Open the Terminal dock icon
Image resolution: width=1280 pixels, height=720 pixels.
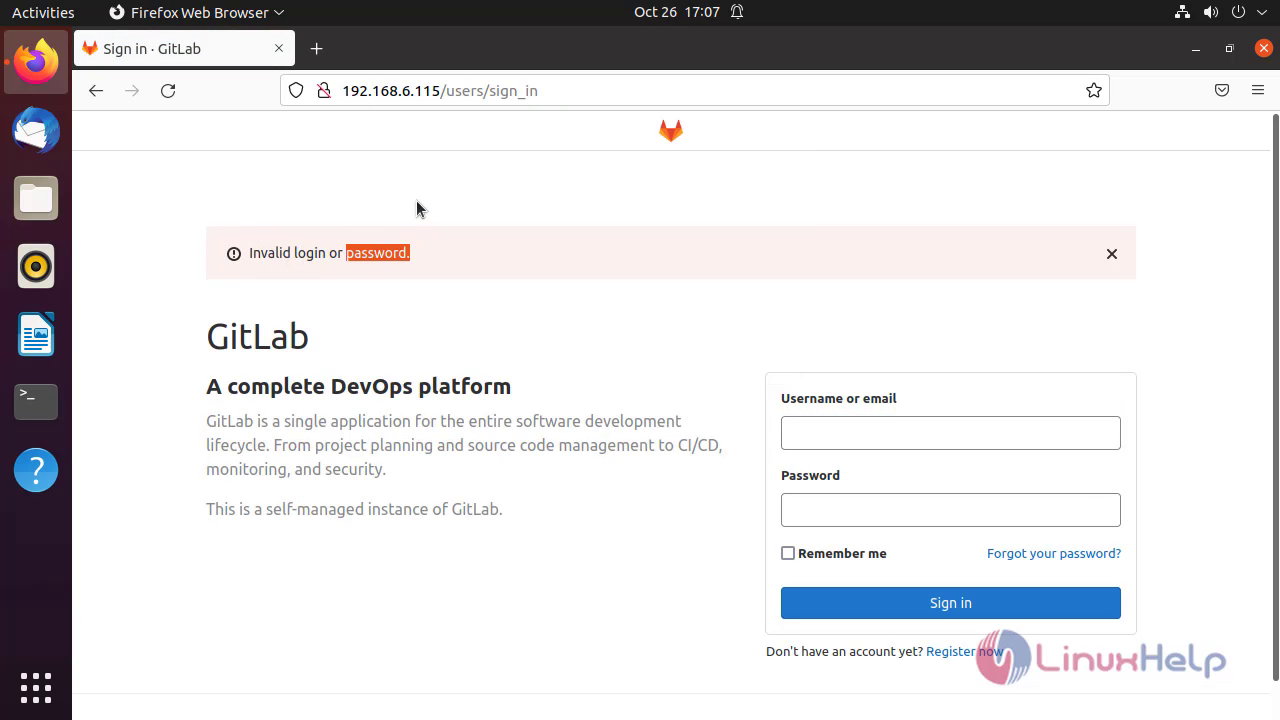pos(36,402)
